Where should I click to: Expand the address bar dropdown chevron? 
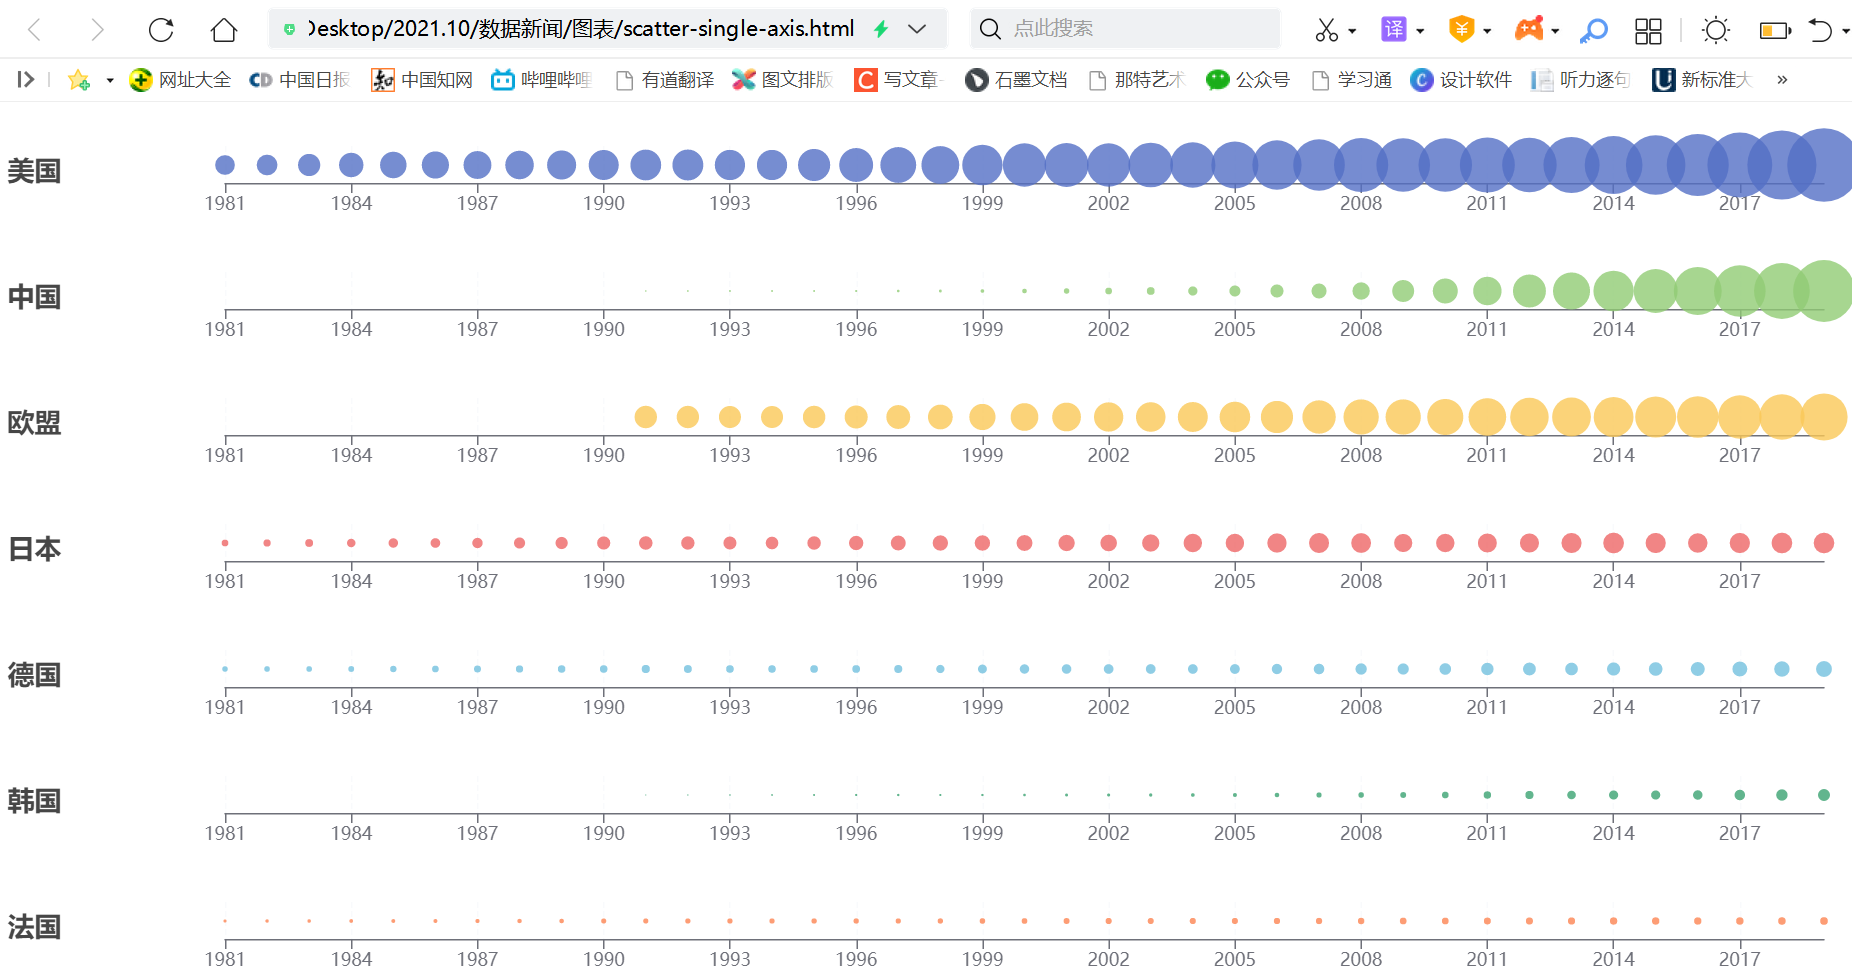917,29
